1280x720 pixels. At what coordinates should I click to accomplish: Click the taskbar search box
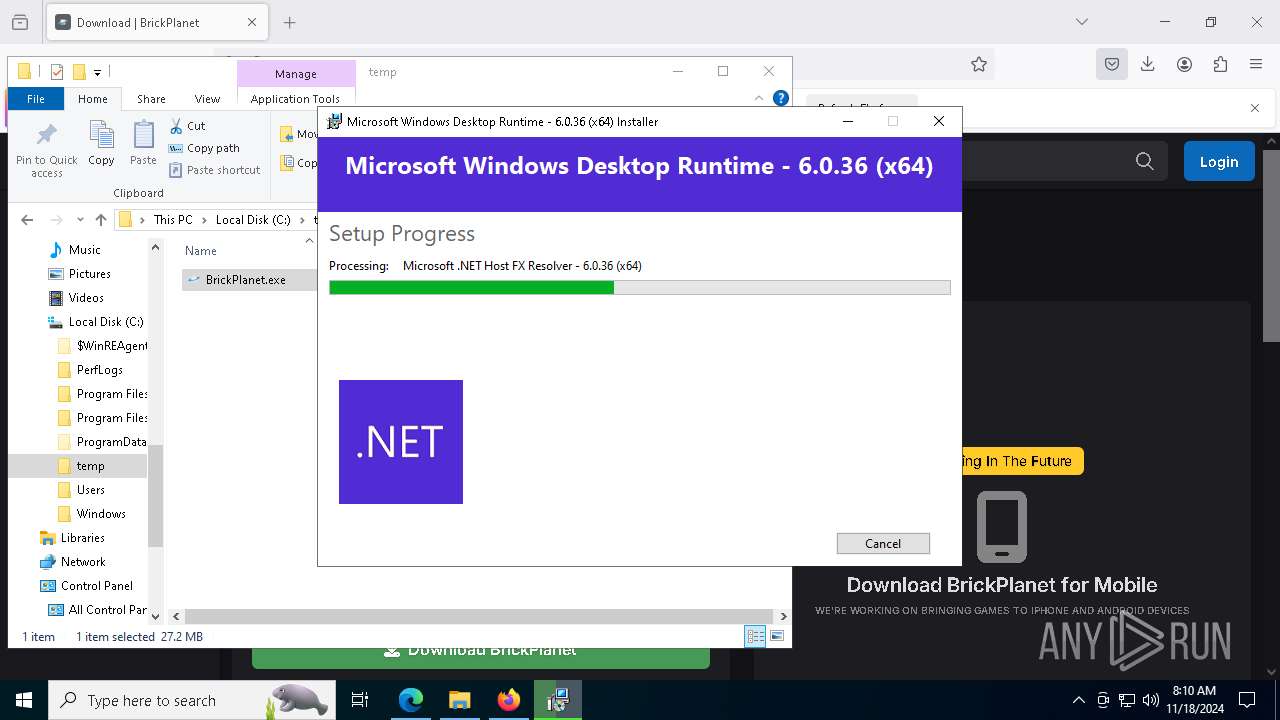click(192, 700)
